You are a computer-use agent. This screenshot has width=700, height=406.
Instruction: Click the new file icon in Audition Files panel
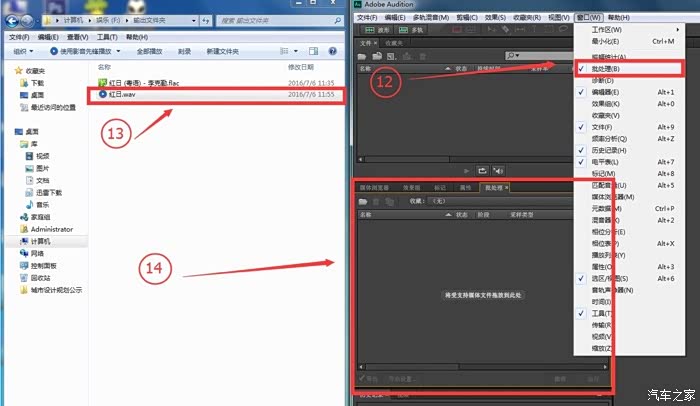click(392, 56)
